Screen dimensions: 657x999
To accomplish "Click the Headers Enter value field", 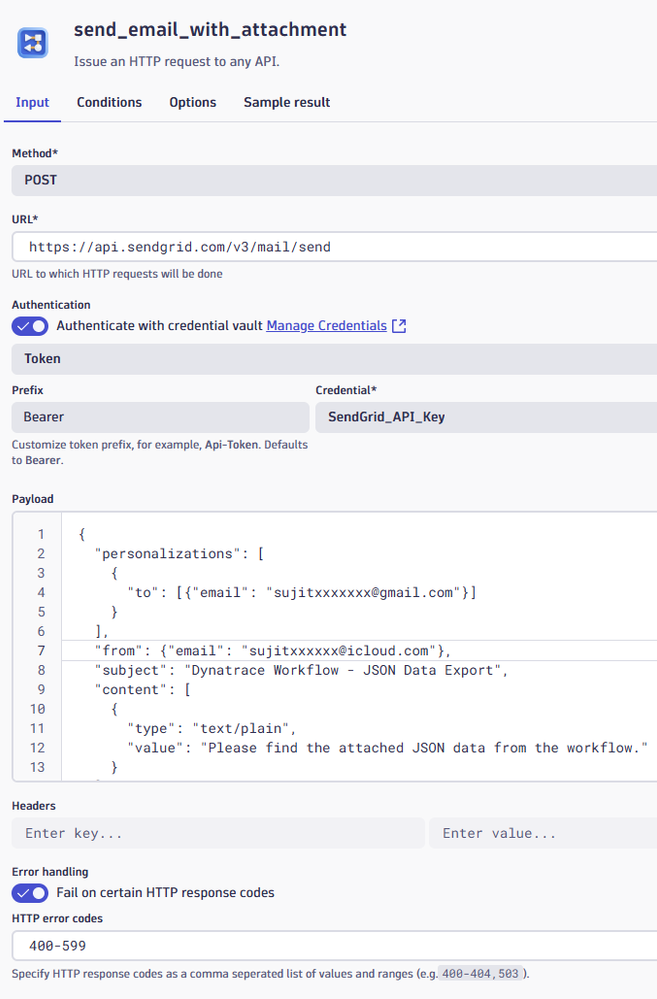I will click(543, 833).
